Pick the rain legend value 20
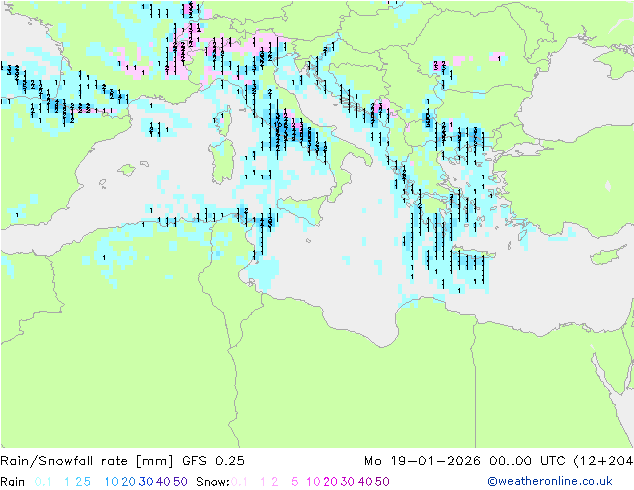The image size is (634, 490). coord(129,482)
